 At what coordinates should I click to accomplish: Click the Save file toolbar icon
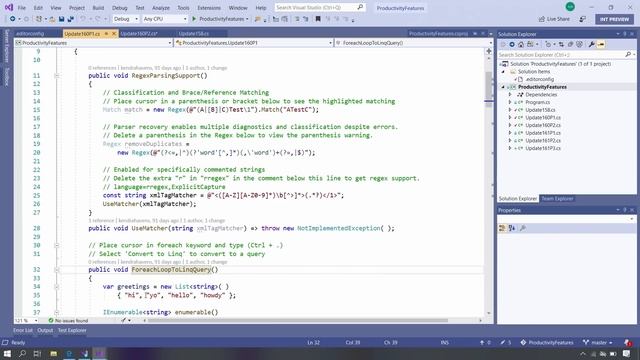point(61,19)
